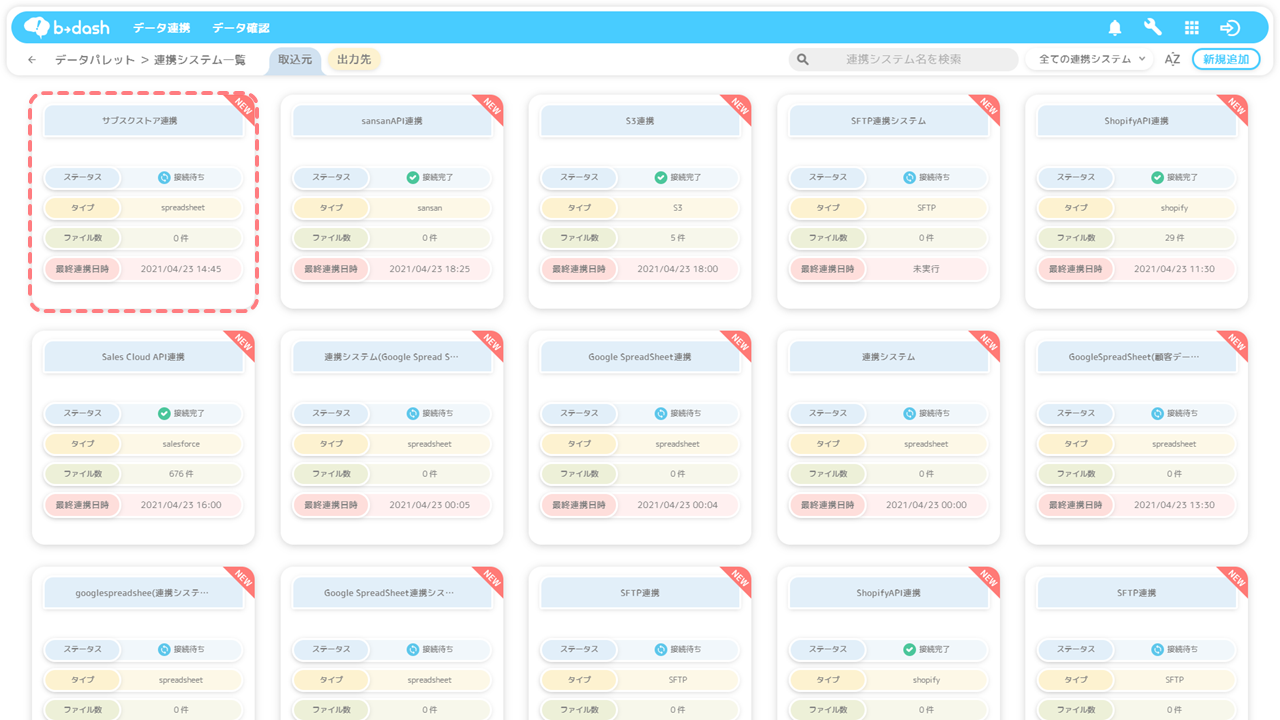Open the Sales Cloud API連携 card title
The width and height of the screenshot is (1280, 720).
[143, 357]
